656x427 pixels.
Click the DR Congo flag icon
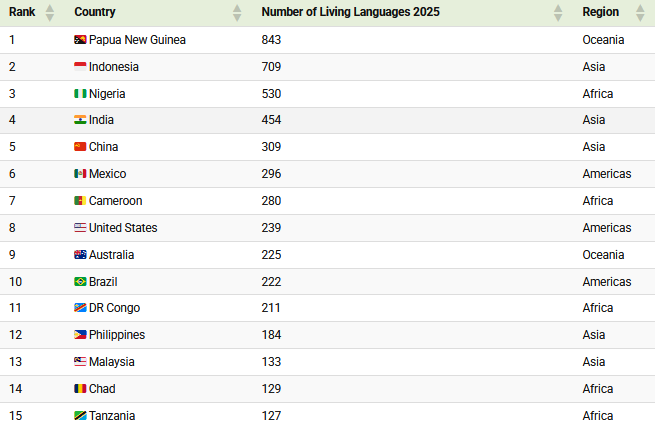(80, 308)
